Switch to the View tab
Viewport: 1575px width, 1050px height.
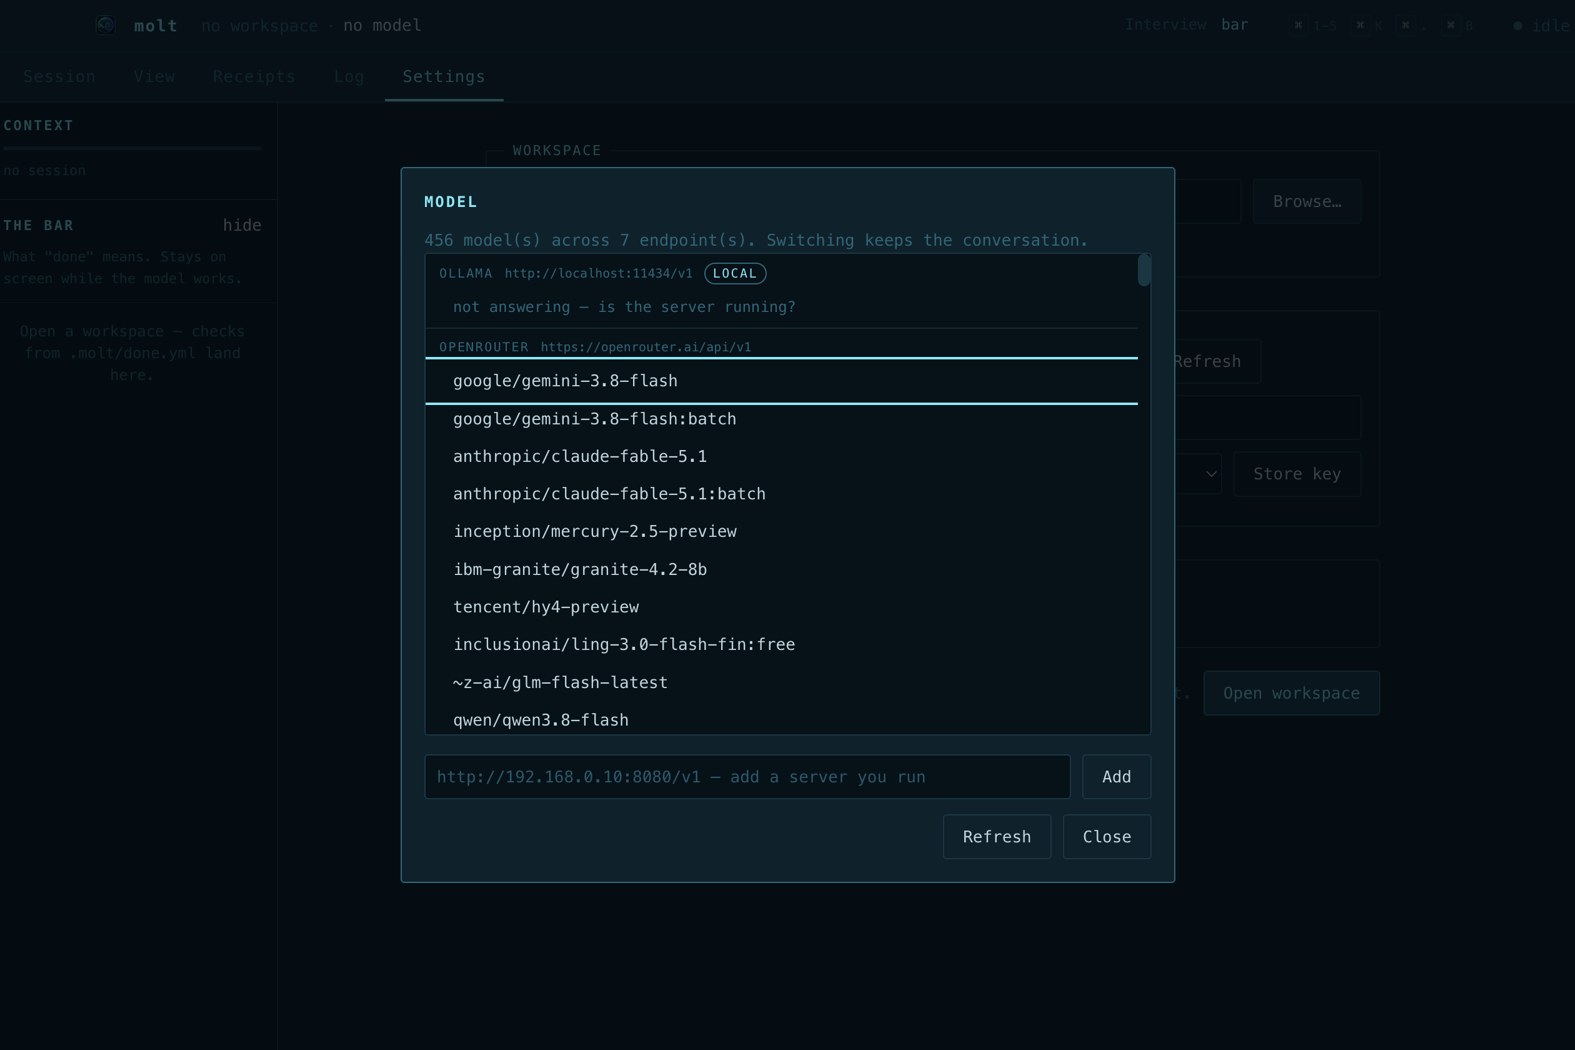154,77
